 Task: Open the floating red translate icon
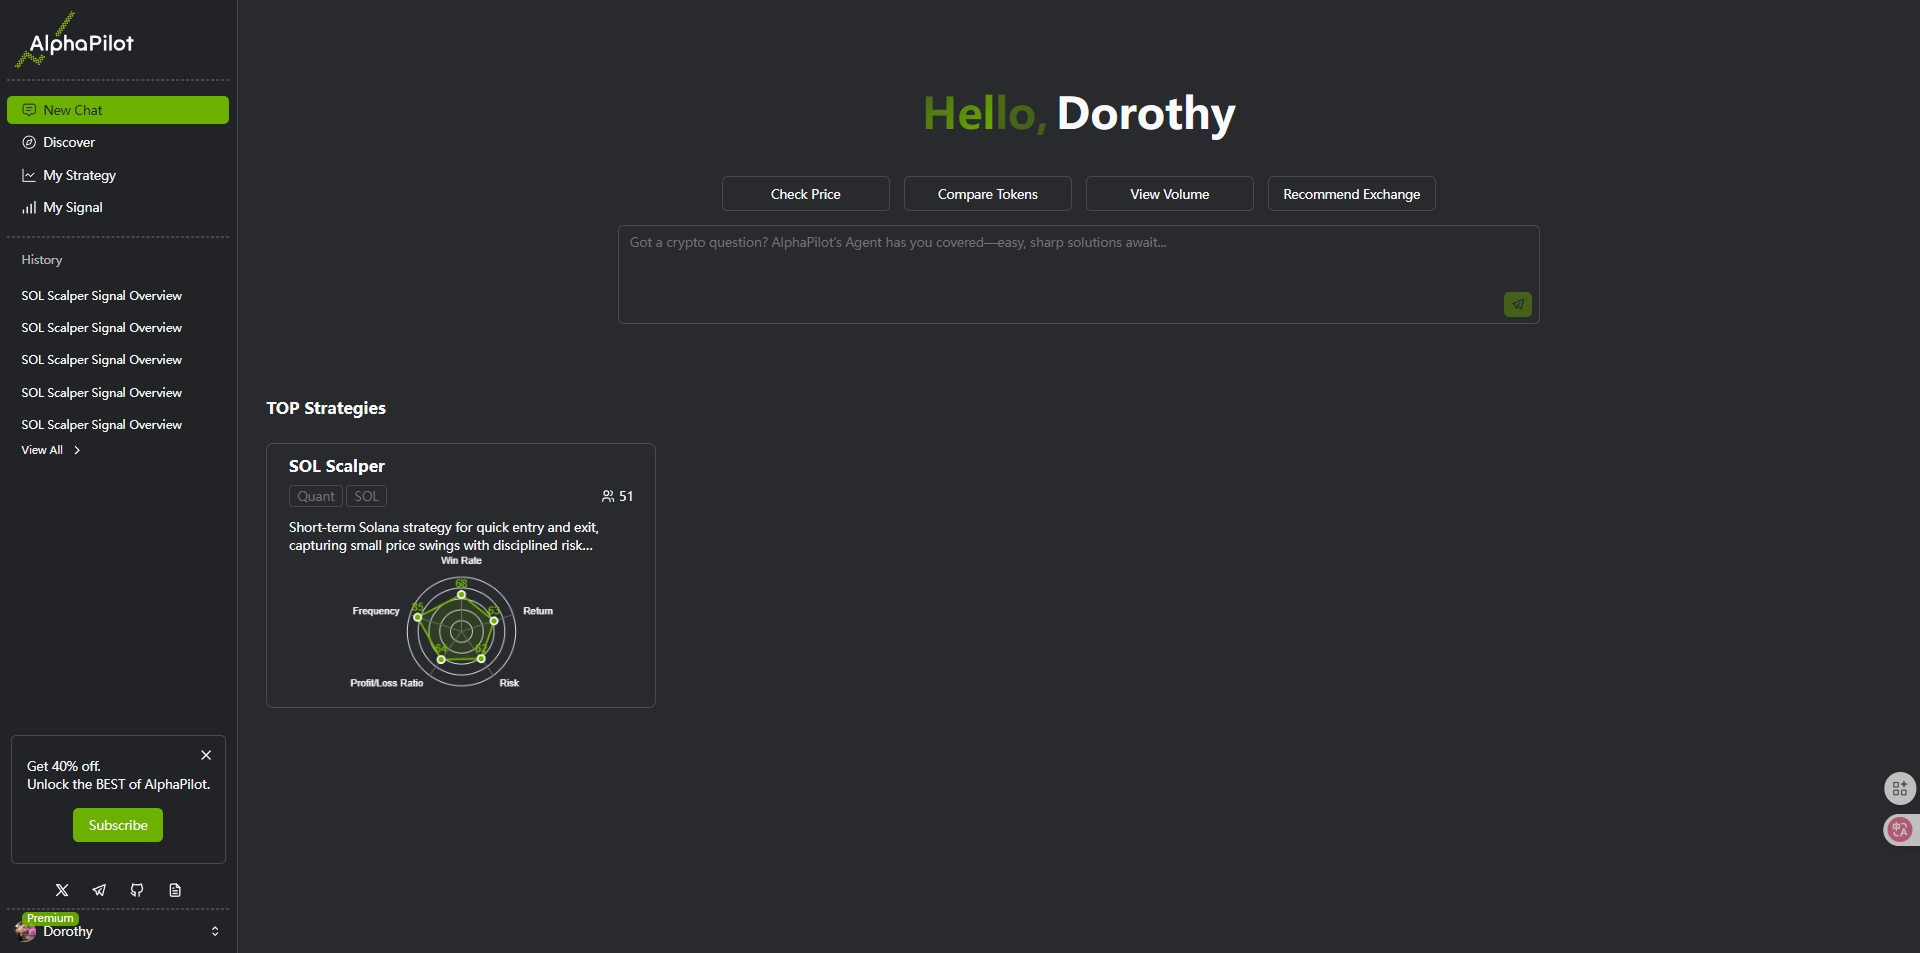coord(1900,829)
